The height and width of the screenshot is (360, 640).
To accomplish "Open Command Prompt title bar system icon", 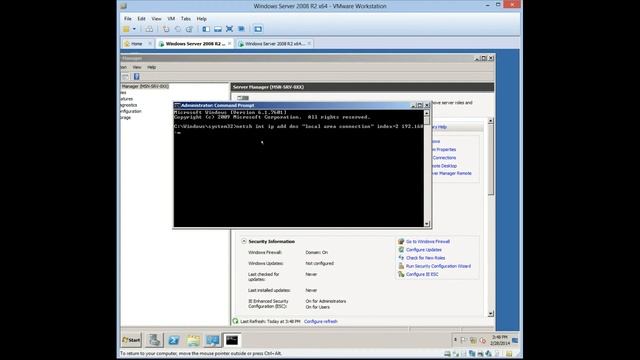I will click(x=177, y=105).
